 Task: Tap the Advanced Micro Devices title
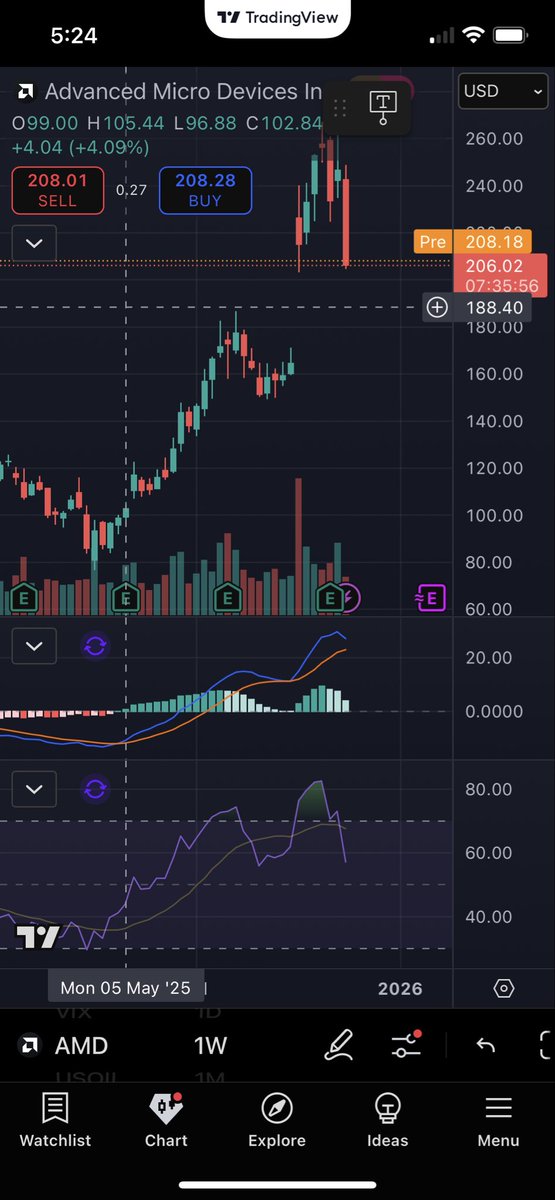pos(184,92)
